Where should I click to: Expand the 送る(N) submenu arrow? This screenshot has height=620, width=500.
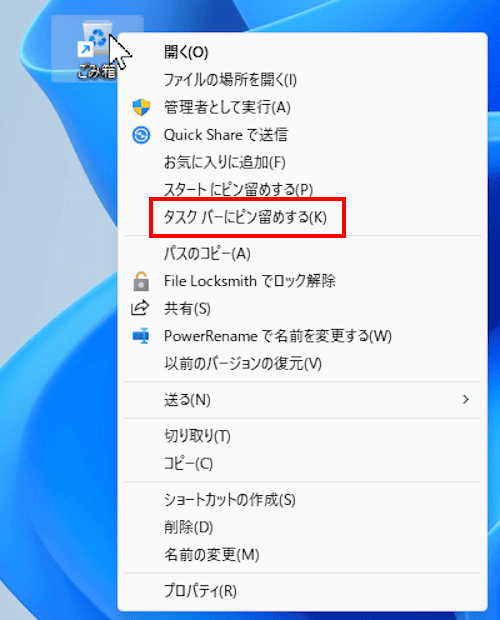(x=466, y=400)
